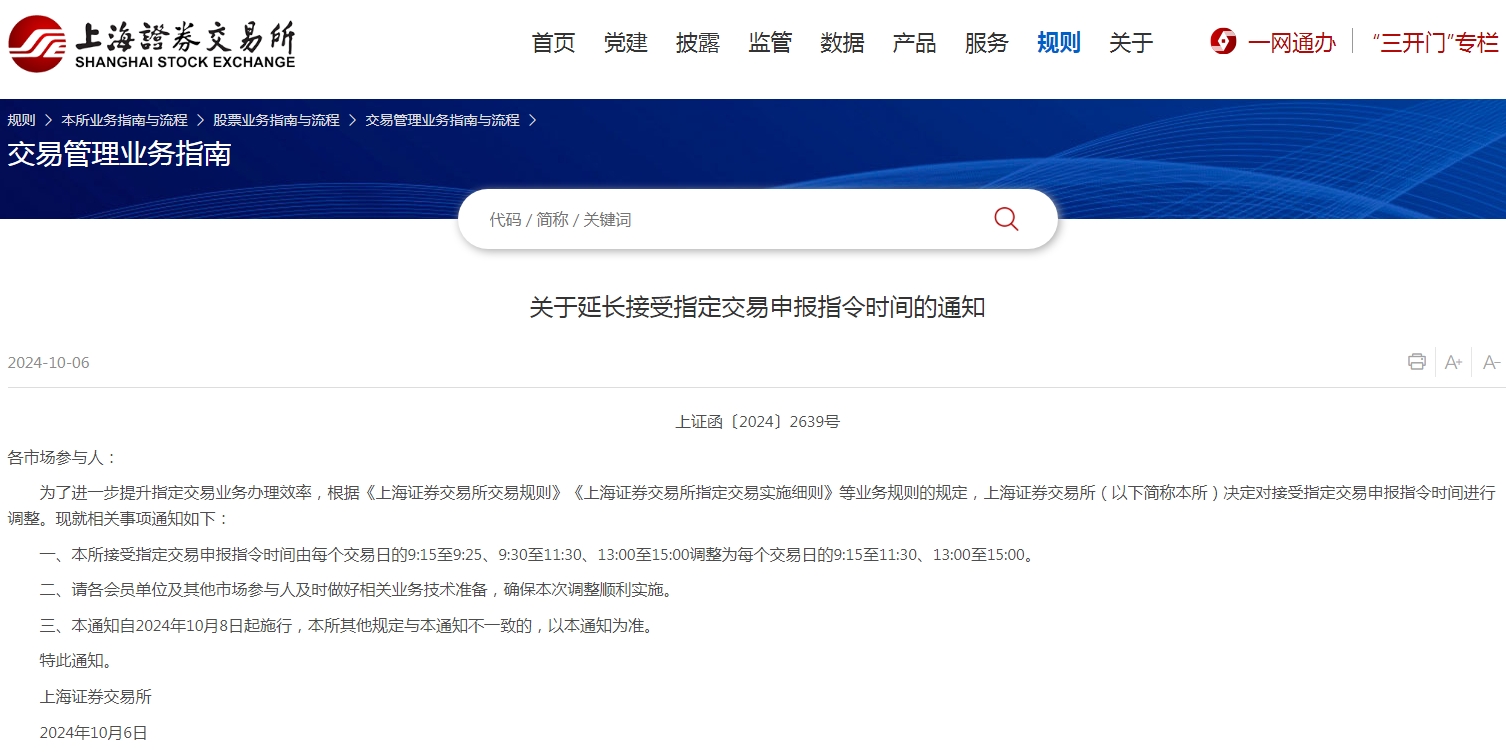The image size is (1506, 754).
Task: Click the line 特此通知。
Action: (77, 661)
